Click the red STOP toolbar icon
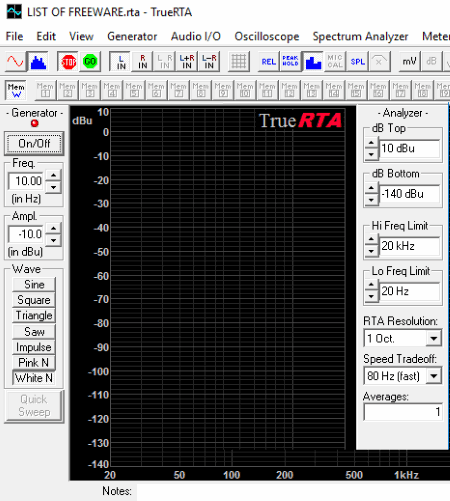This screenshot has width=450, height=501. click(68, 62)
